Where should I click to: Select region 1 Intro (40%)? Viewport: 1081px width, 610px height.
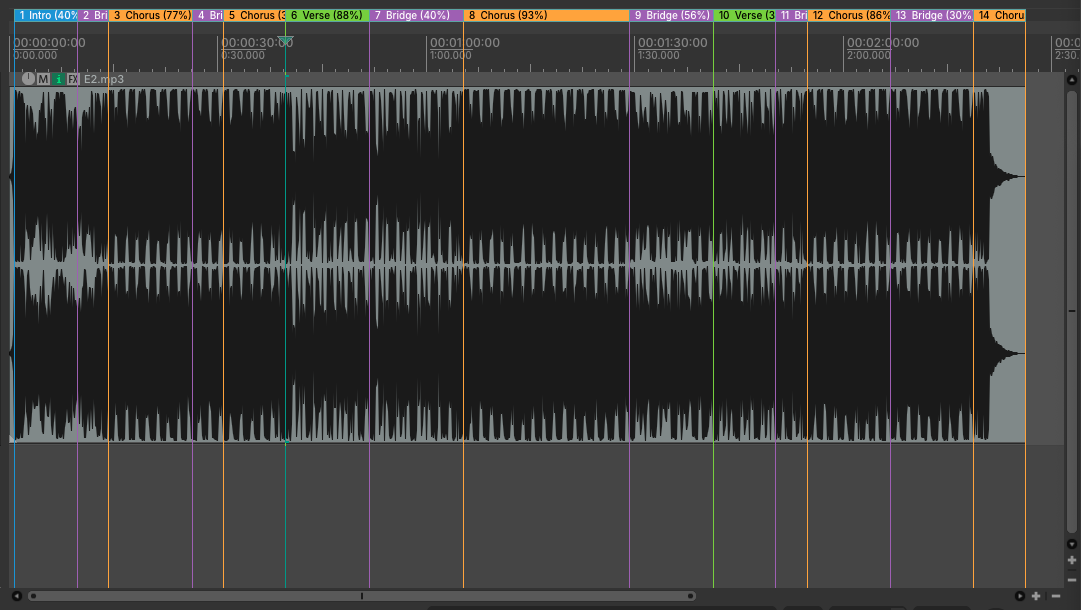coord(46,15)
